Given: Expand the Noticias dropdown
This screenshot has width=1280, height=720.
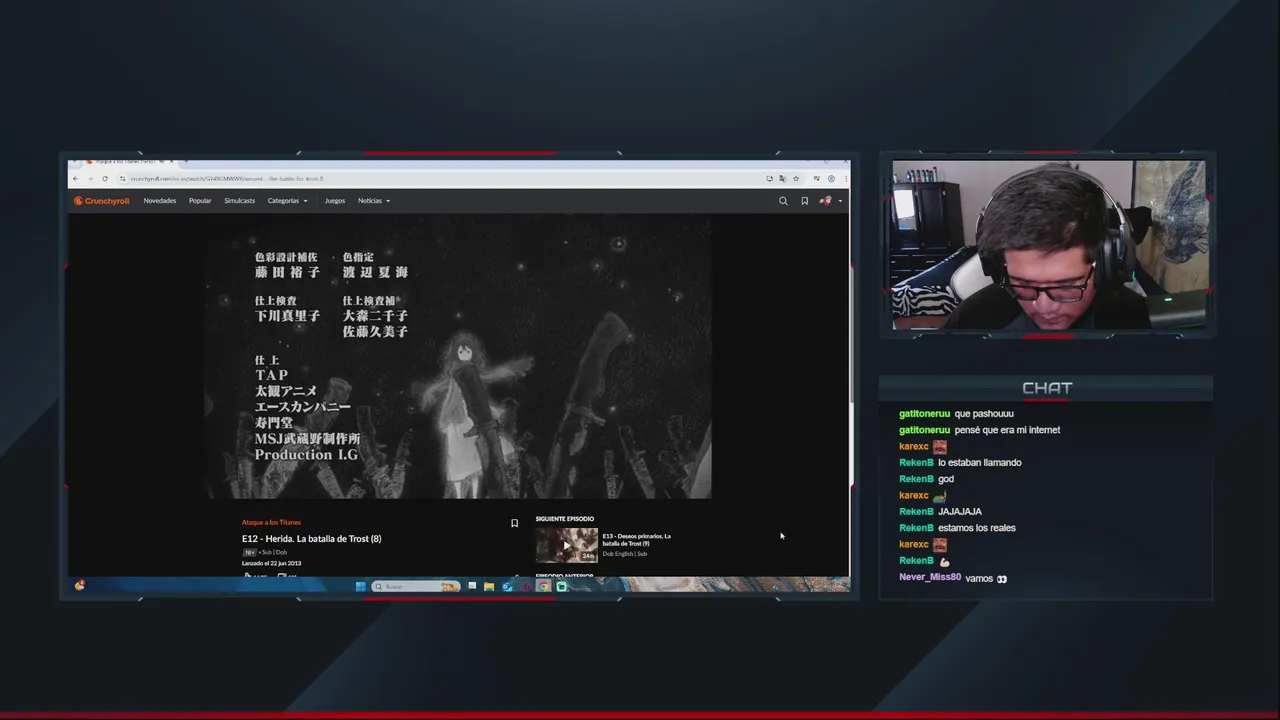Looking at the screenshot, I should point(374,201).
